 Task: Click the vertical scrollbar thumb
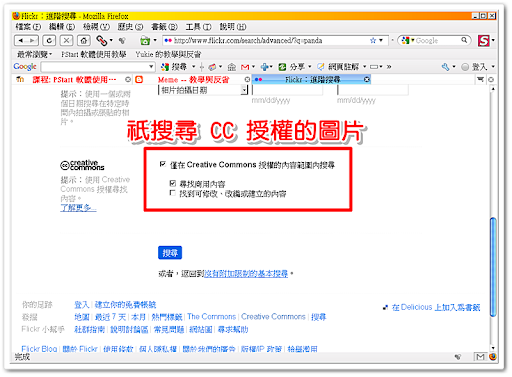493,267
